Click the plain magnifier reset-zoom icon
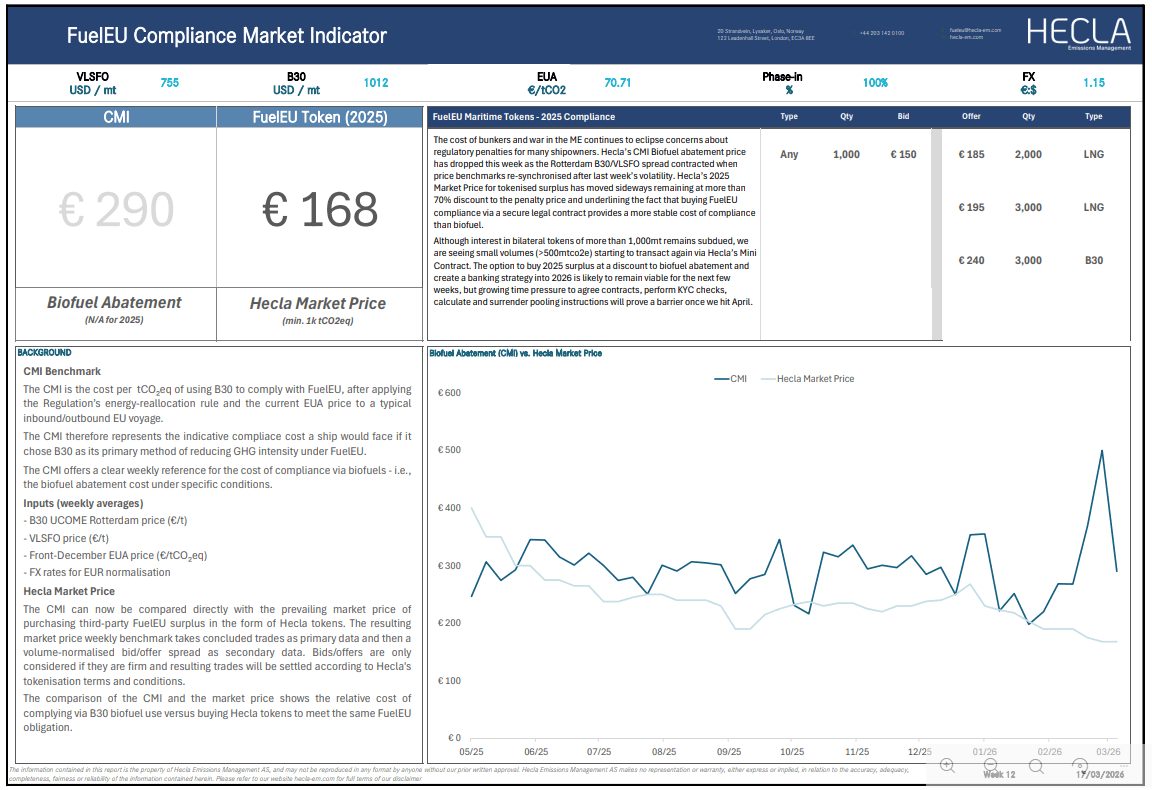This screenshot has width=1152, height=790. click(1036, 766)
